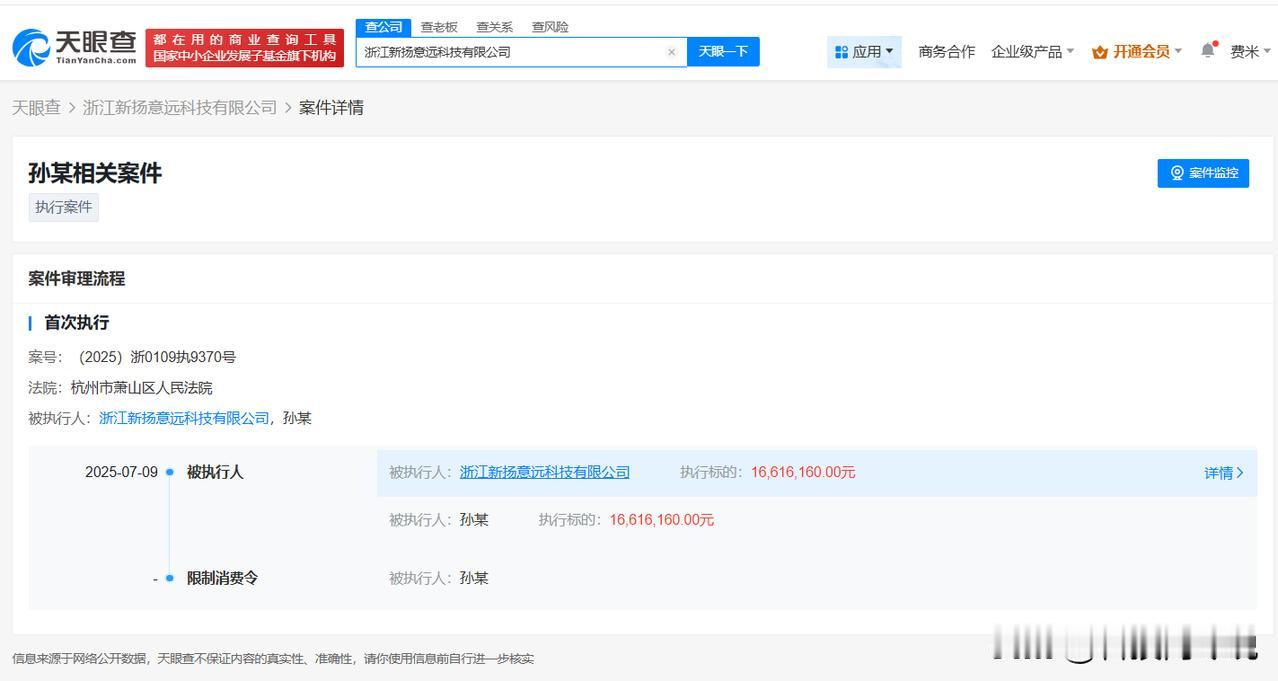Click the notification bell icon
The image size is (1278, 681).
(x=1208, y=50)
